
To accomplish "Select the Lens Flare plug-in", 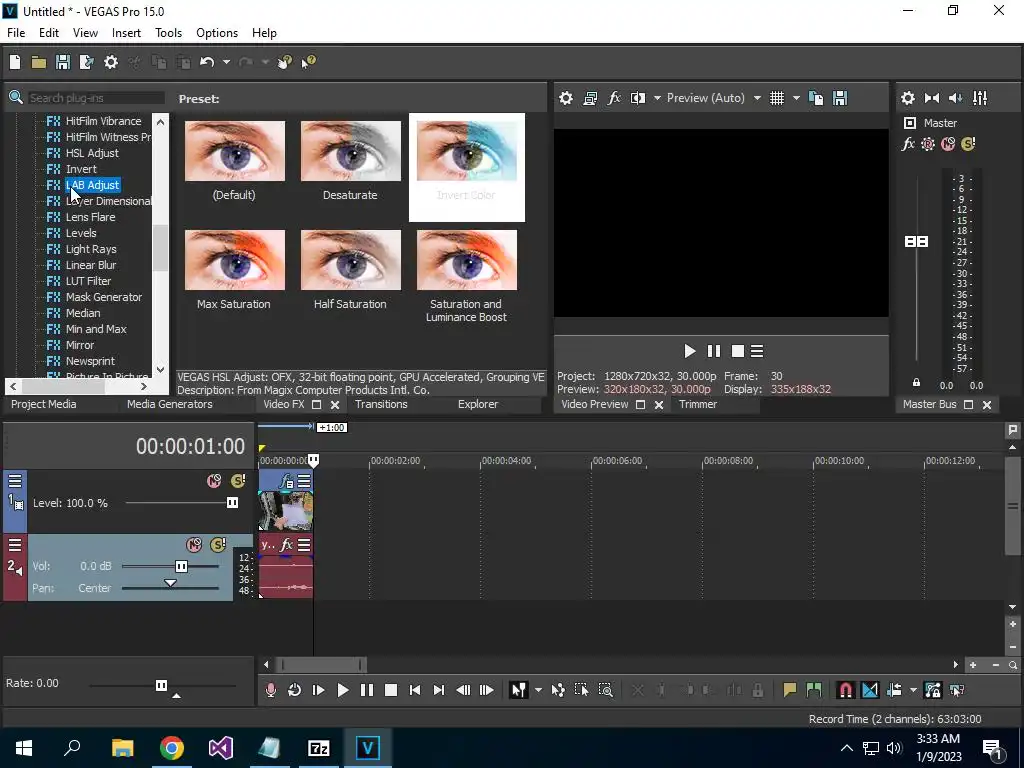I will [x=90, y=217].
